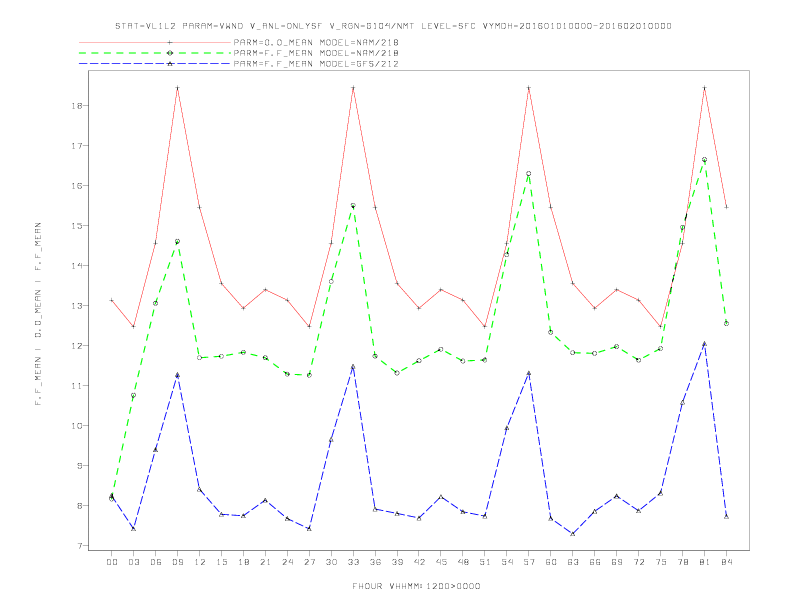792x612 pixels.
Task: Click the blue triangle marker at hour 84
Action: pos(726,516)
